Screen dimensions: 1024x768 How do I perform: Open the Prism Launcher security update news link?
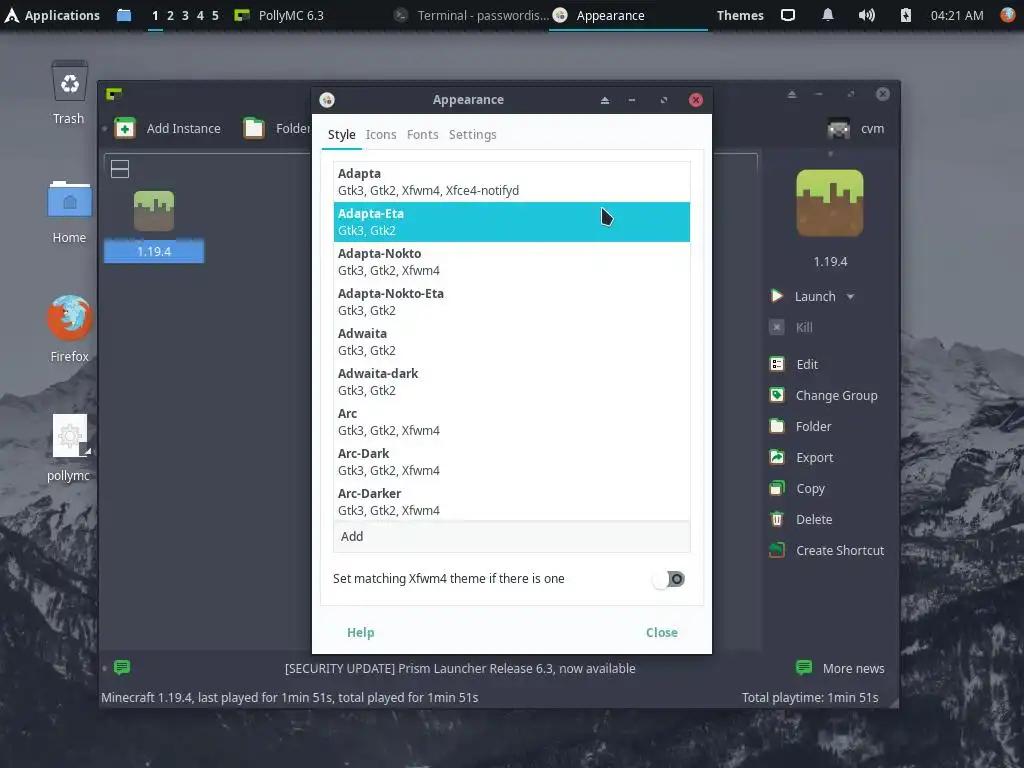tap(460, 668)
